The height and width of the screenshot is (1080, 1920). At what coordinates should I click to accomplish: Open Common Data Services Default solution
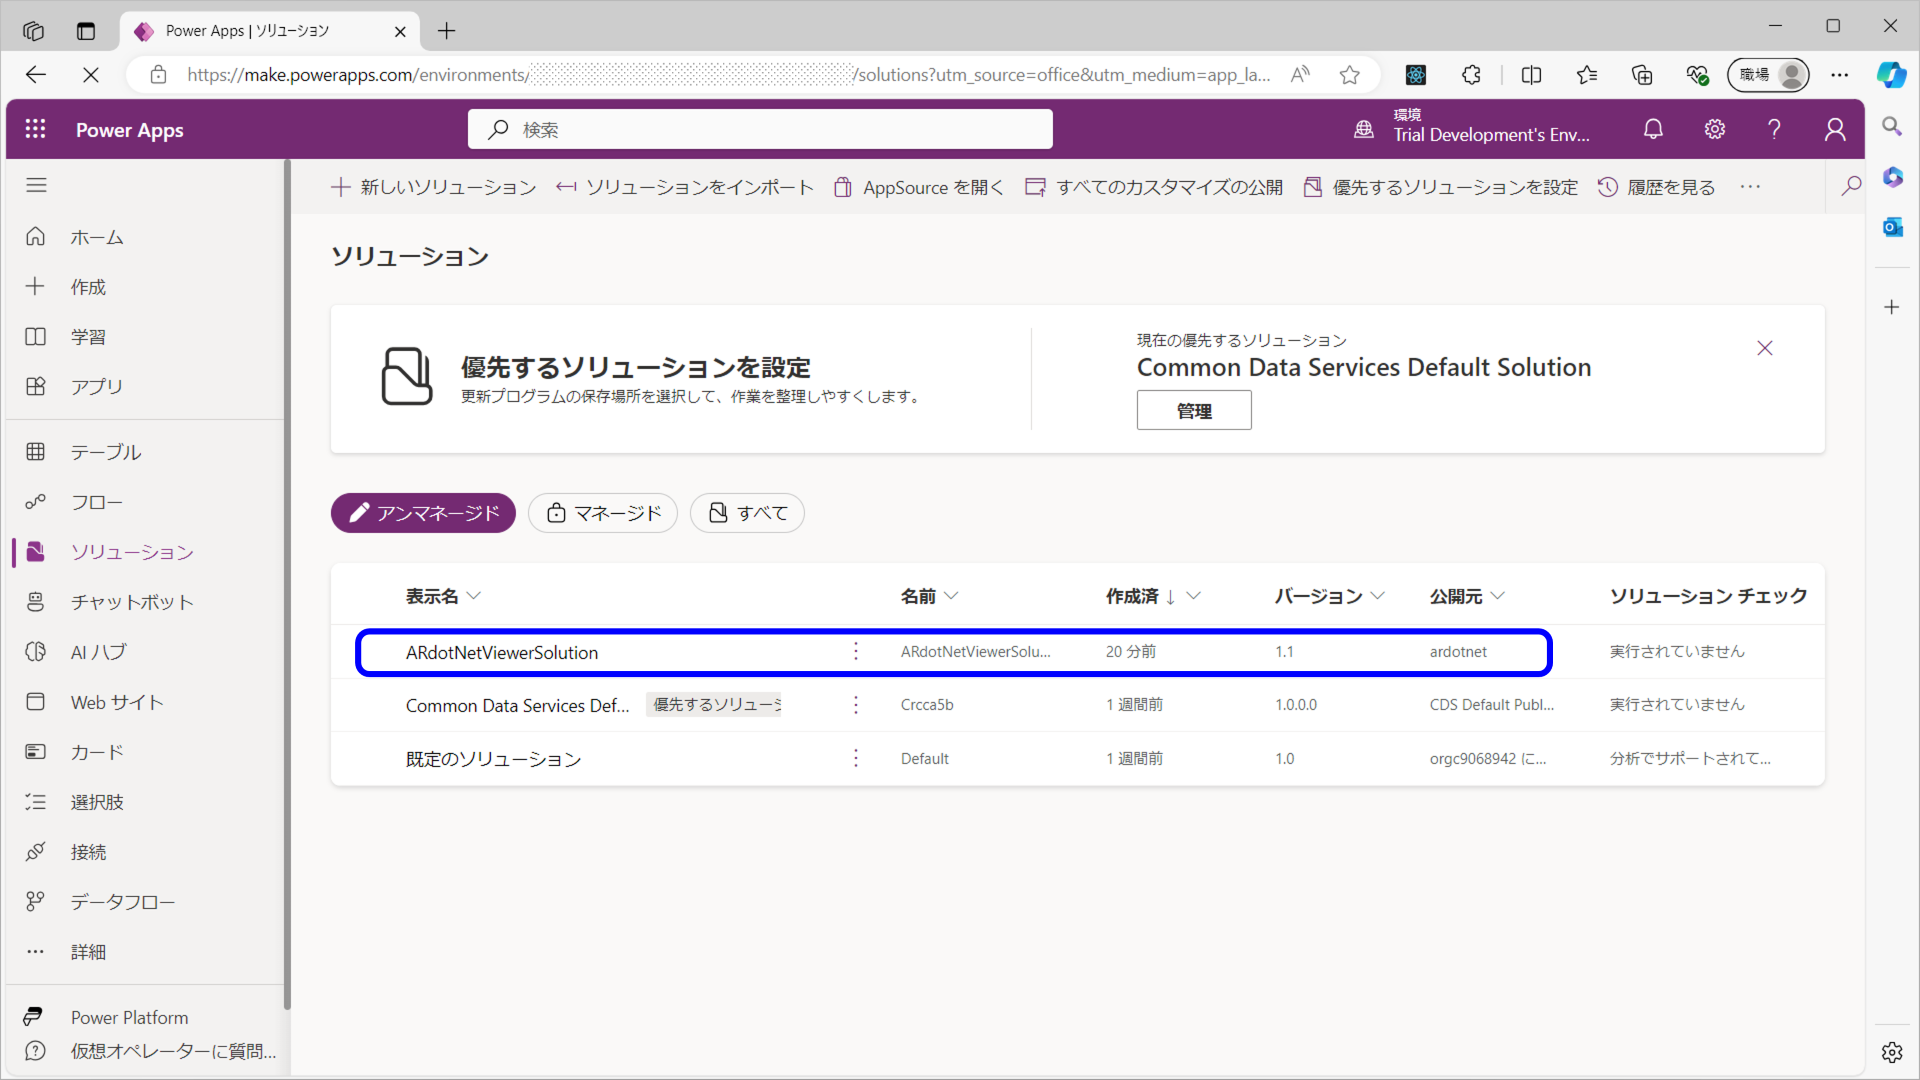(517, 705)
